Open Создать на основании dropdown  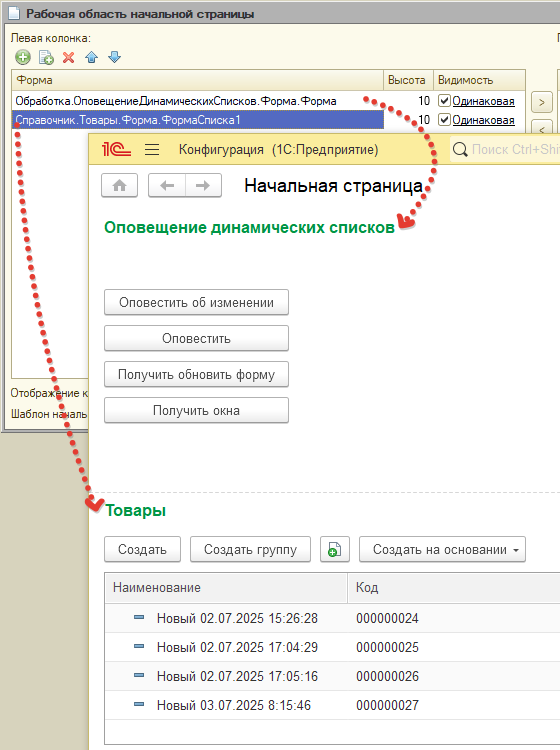(442, 549)
